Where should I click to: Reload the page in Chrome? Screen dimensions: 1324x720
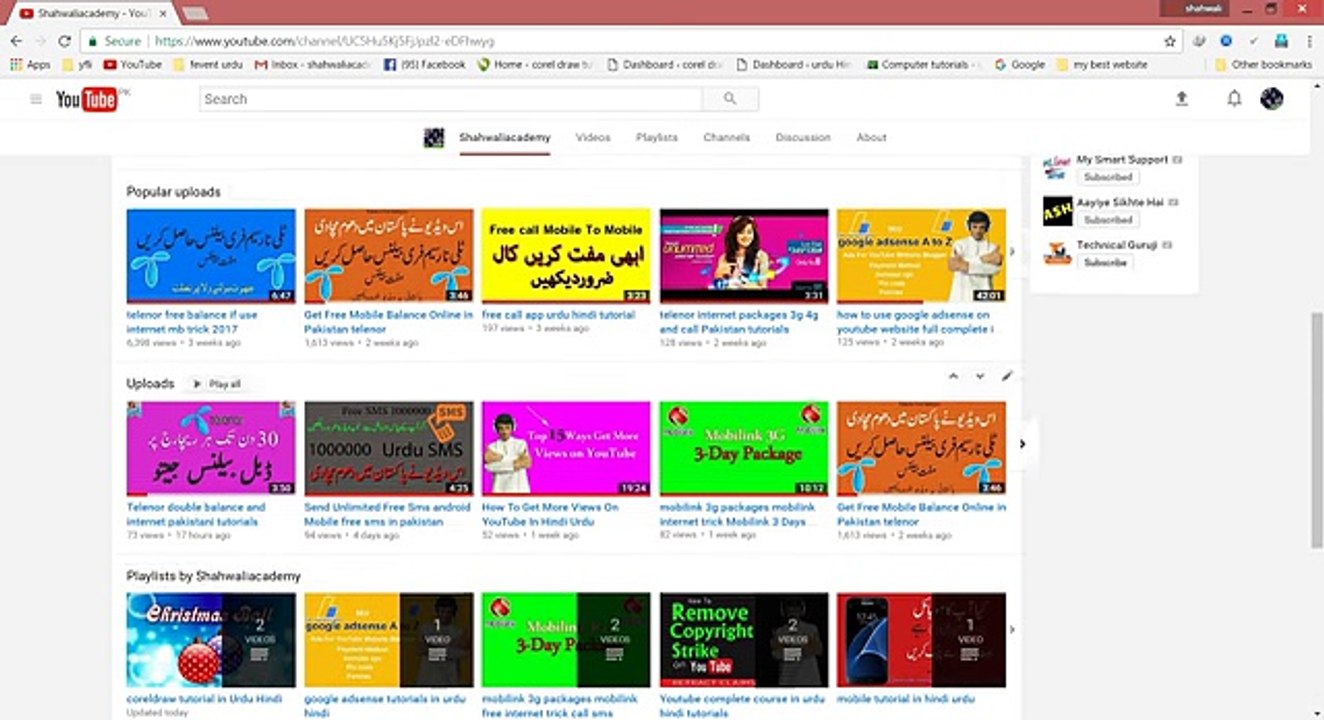[65, 41]
